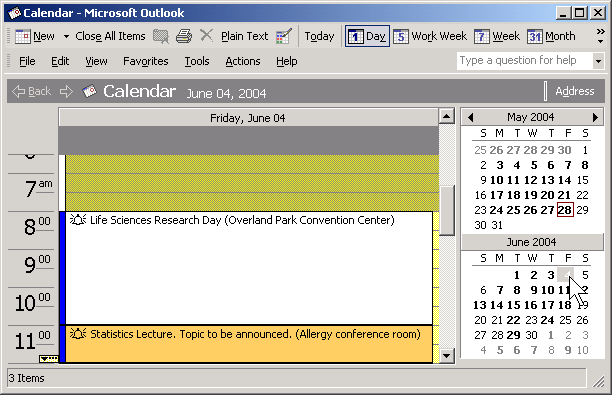Select June 29 in date navigator

pyautogui.click(x=514, y=335)
